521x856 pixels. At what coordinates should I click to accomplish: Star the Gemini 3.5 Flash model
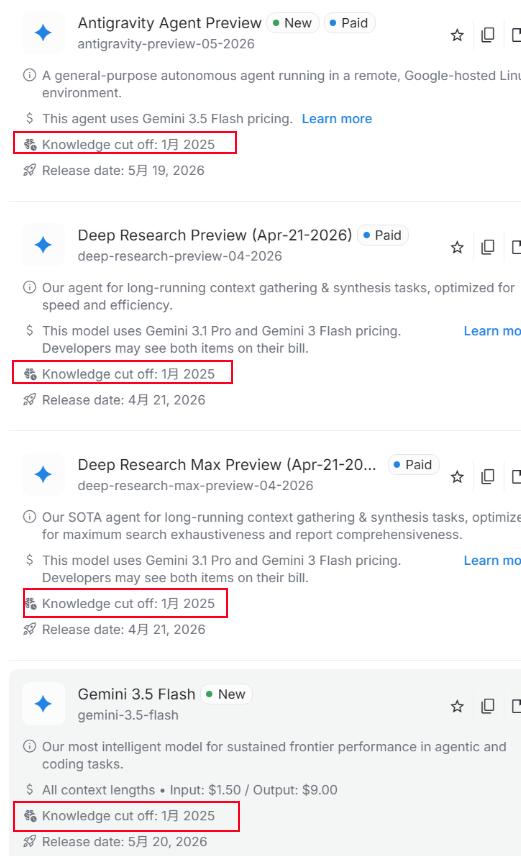pyautogui.click(x=457, y=707)
